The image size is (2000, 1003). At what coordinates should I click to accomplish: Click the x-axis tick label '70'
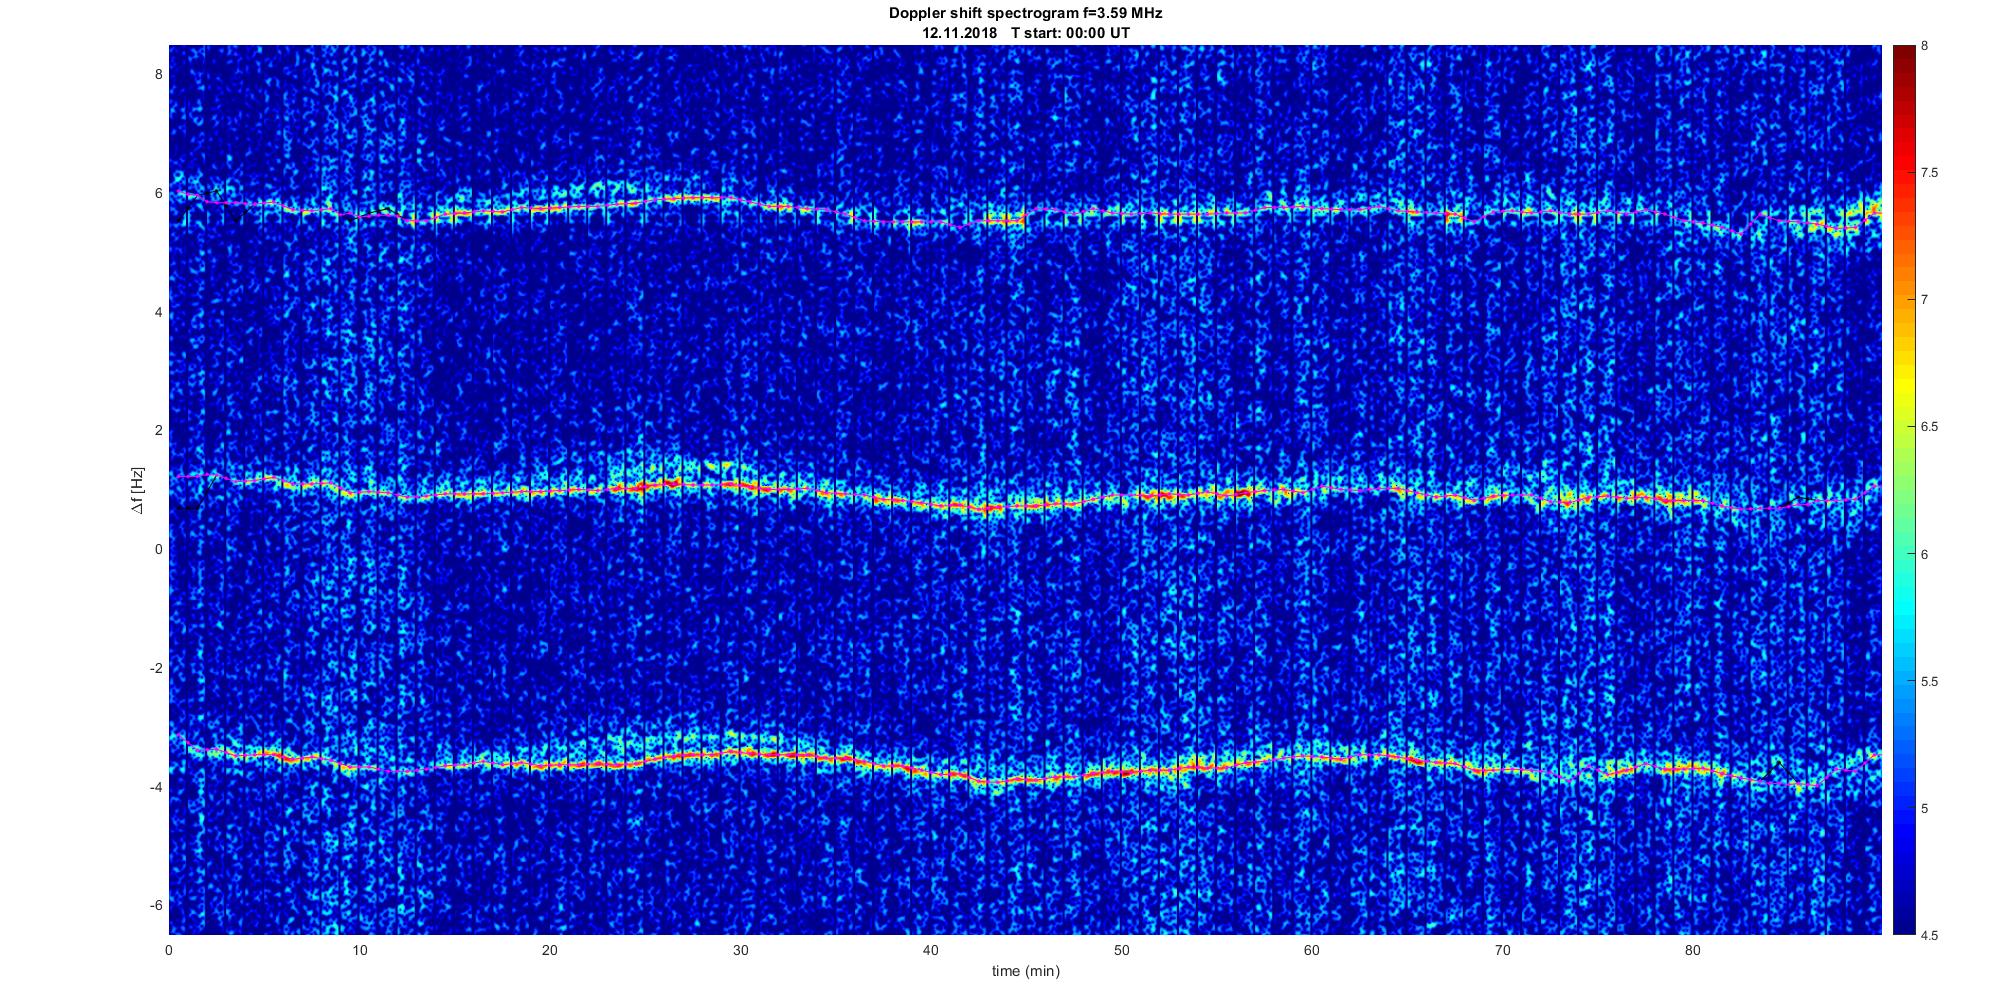coord(1502,950)
